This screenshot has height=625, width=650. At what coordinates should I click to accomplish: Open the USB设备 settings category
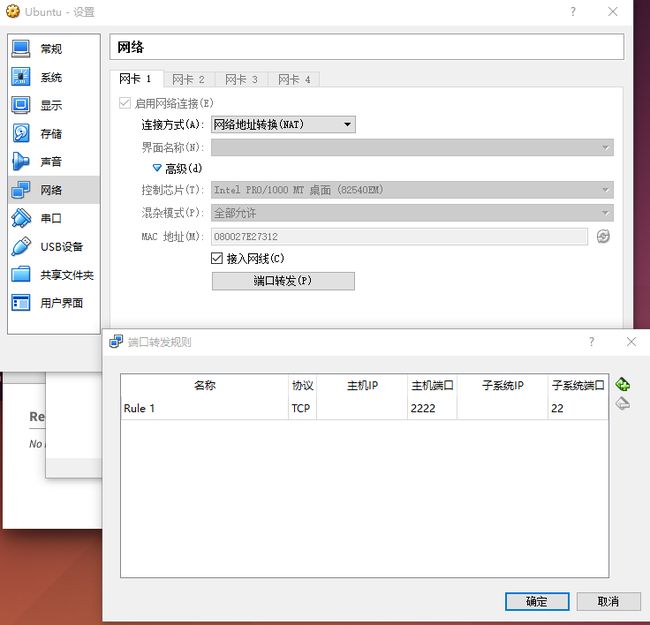53,247
